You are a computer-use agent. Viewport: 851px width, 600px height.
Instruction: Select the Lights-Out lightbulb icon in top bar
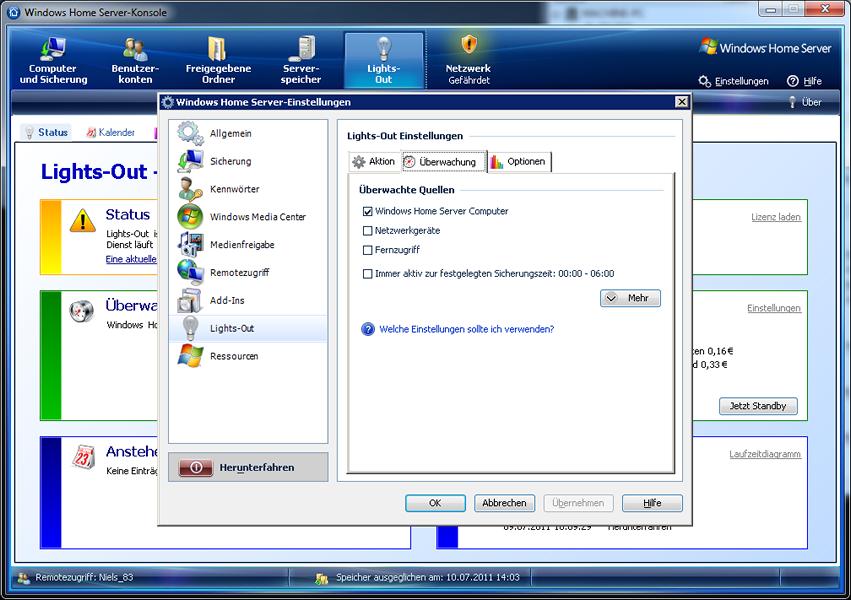384,48
